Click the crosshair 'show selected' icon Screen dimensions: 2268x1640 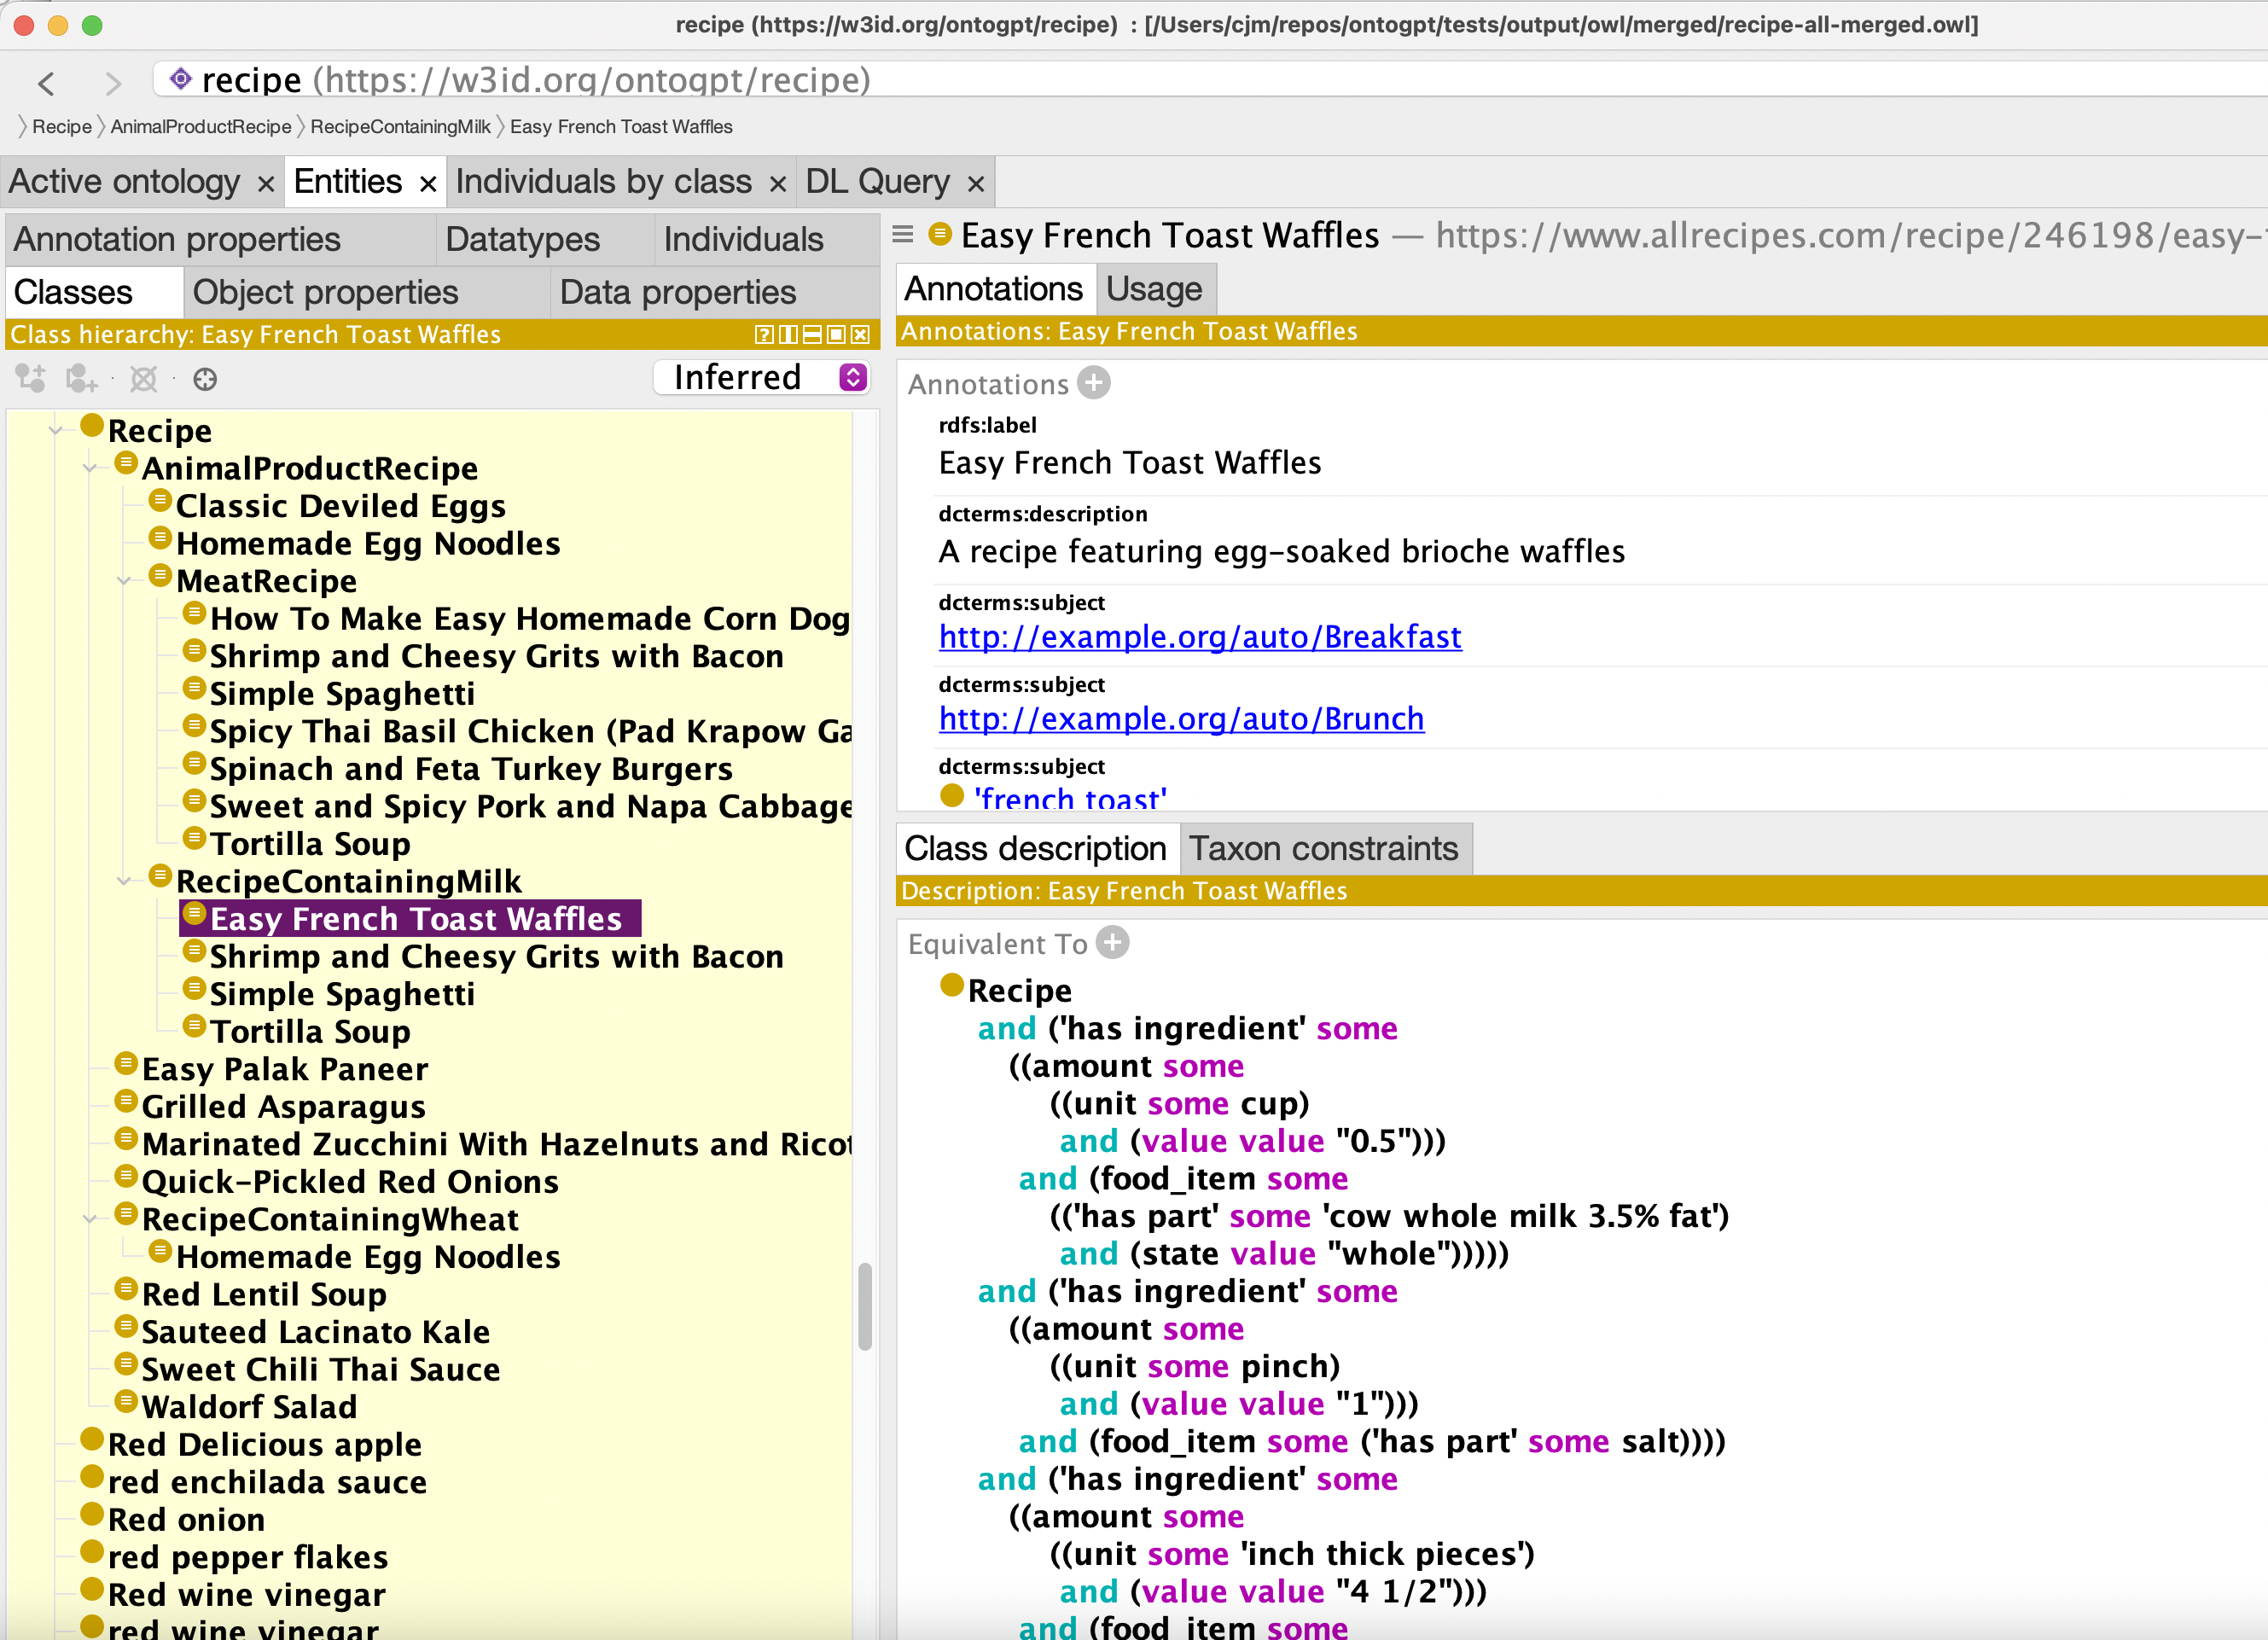coord(205,379)
